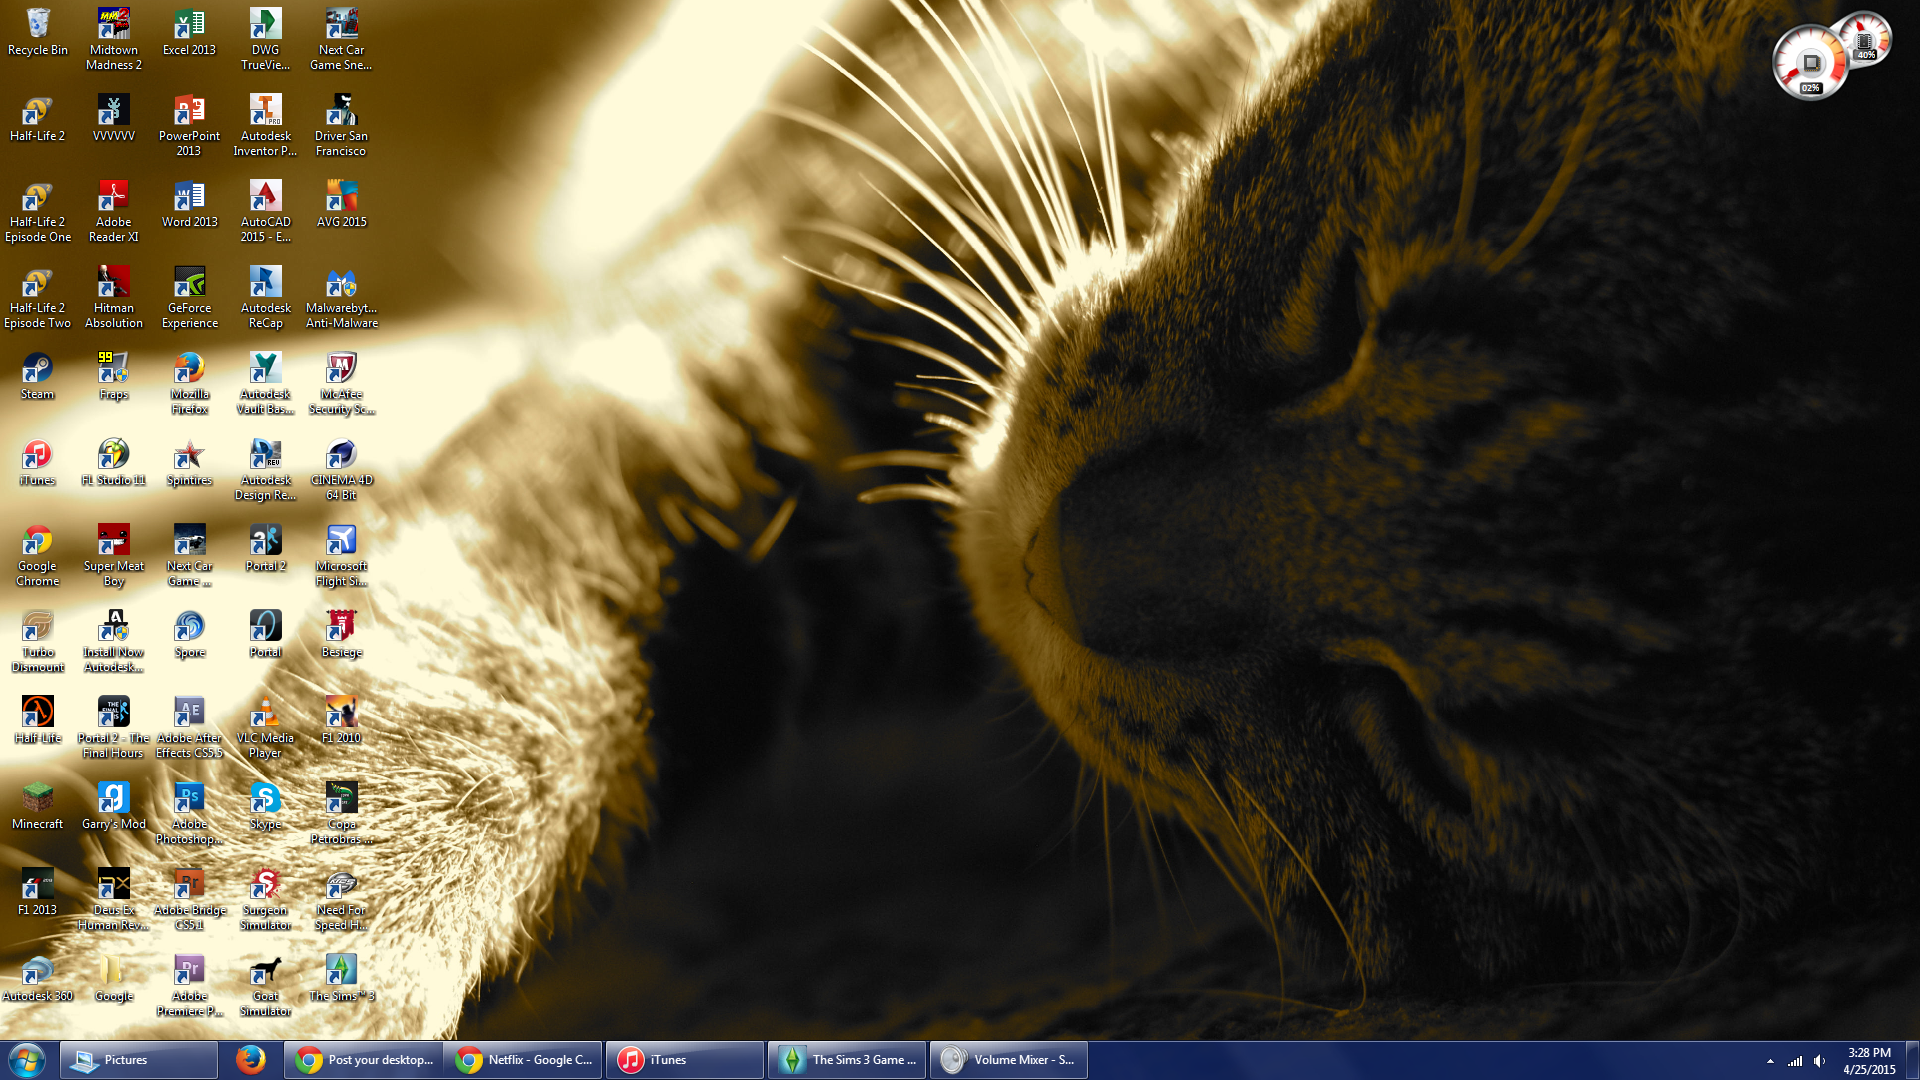The width and height of the screenshot is (1920, 1080).
Task: Select the Google folder icon
Action: pos(114,979)
